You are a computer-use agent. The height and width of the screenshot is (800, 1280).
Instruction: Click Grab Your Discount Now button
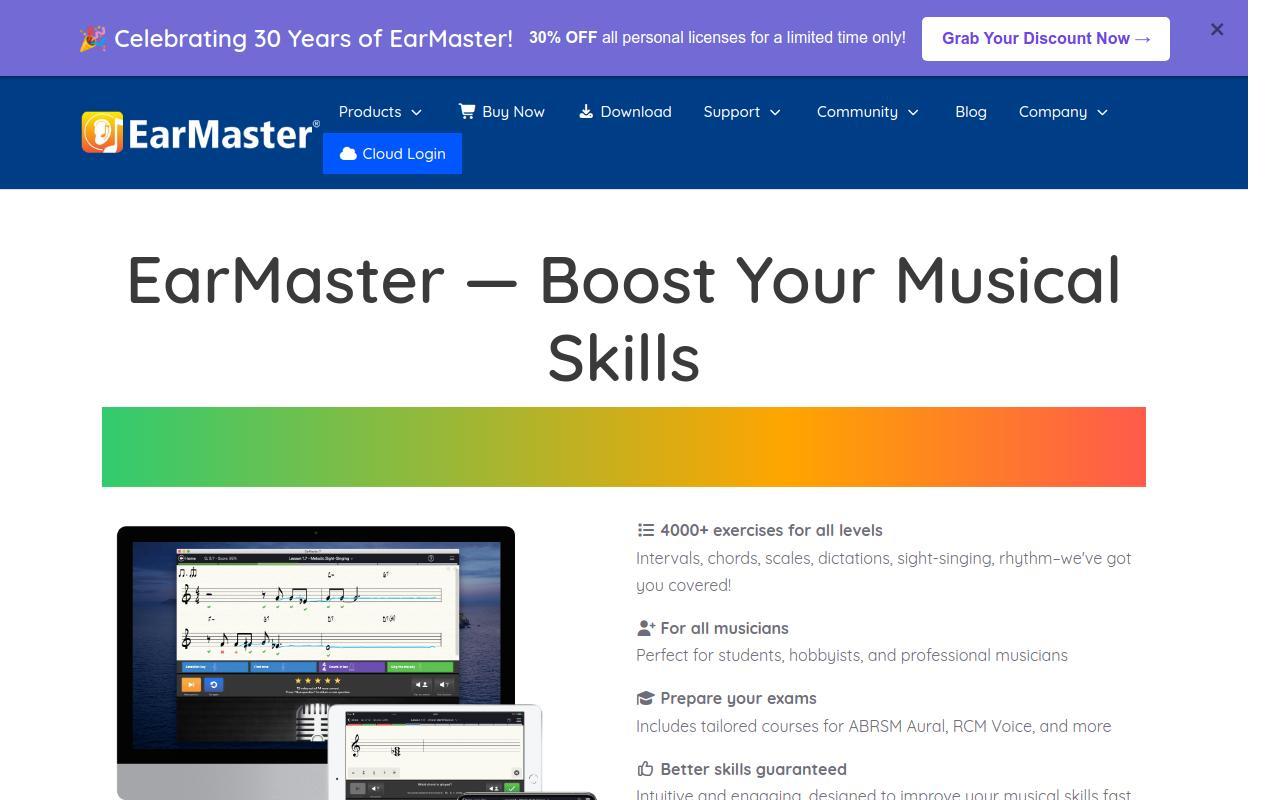(1046, 39)
